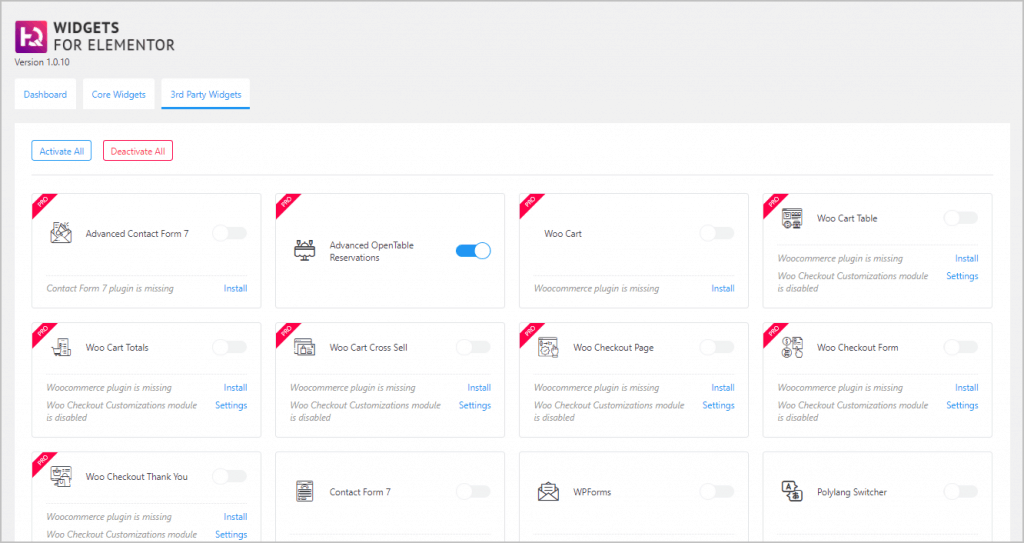Click the Woo Checkout Form widget icon
The height and width of the screenshot is (543, 1024).
click(x=792, y=347)
